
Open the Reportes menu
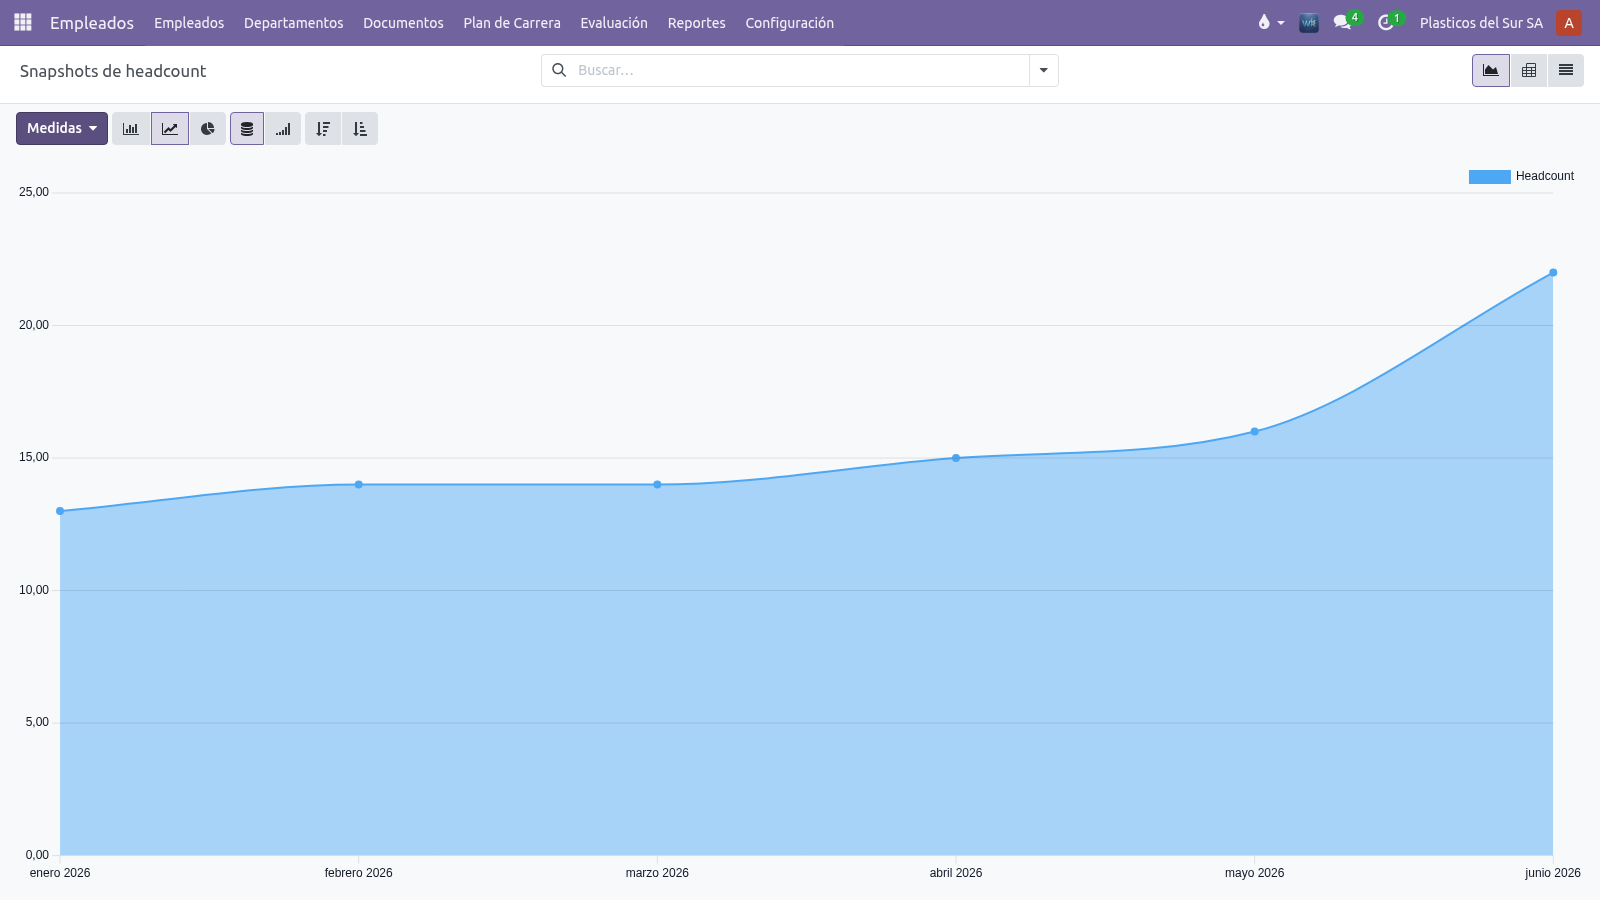click(697, 22)
